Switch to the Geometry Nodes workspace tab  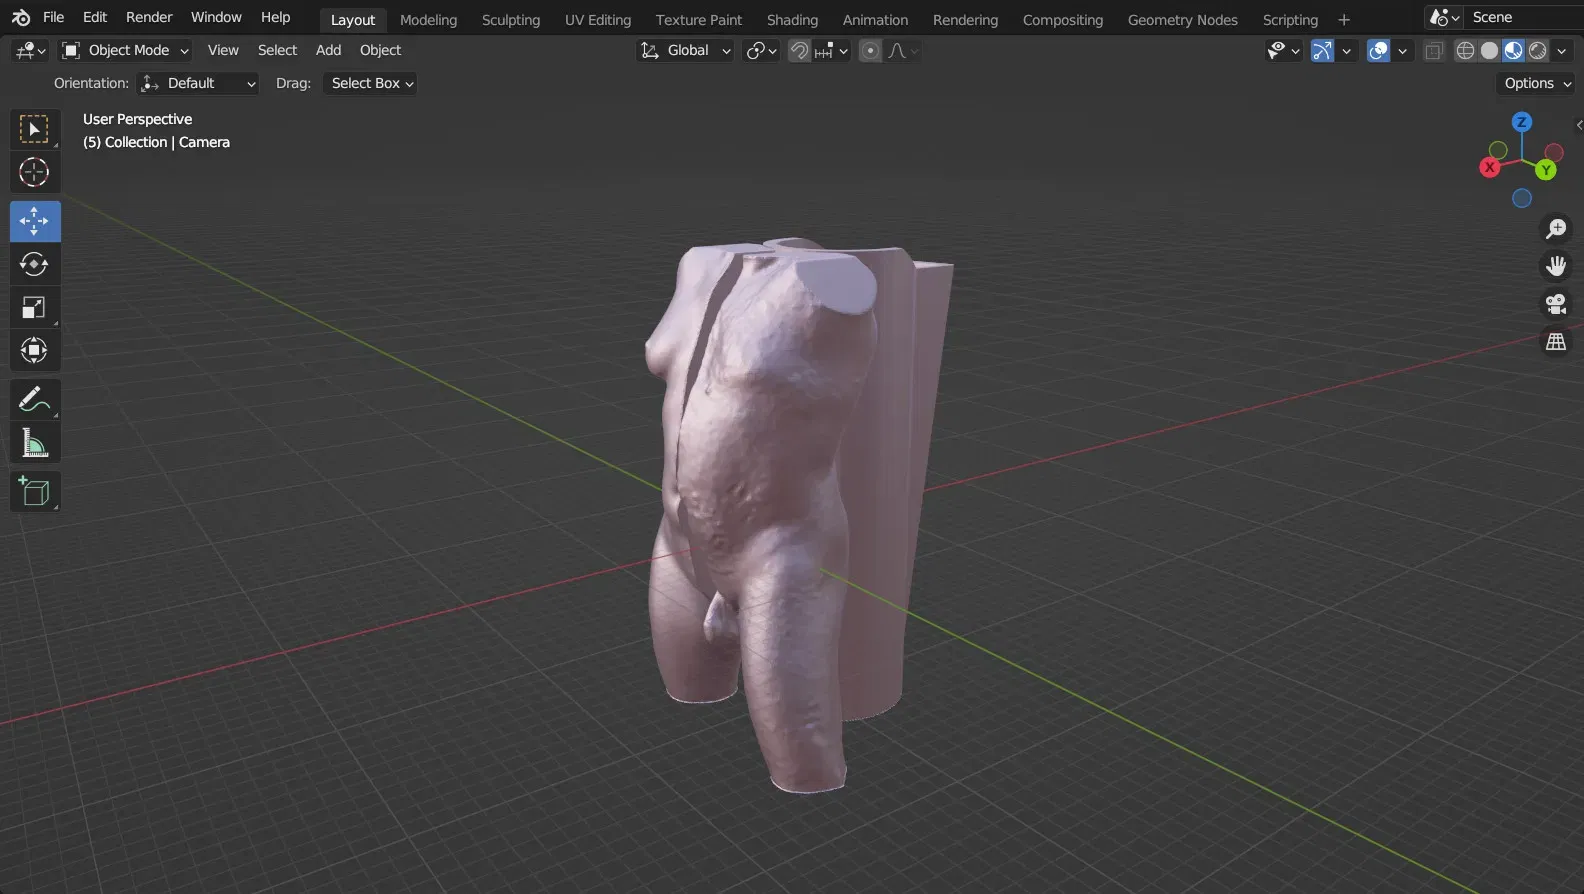point(1182,20)
